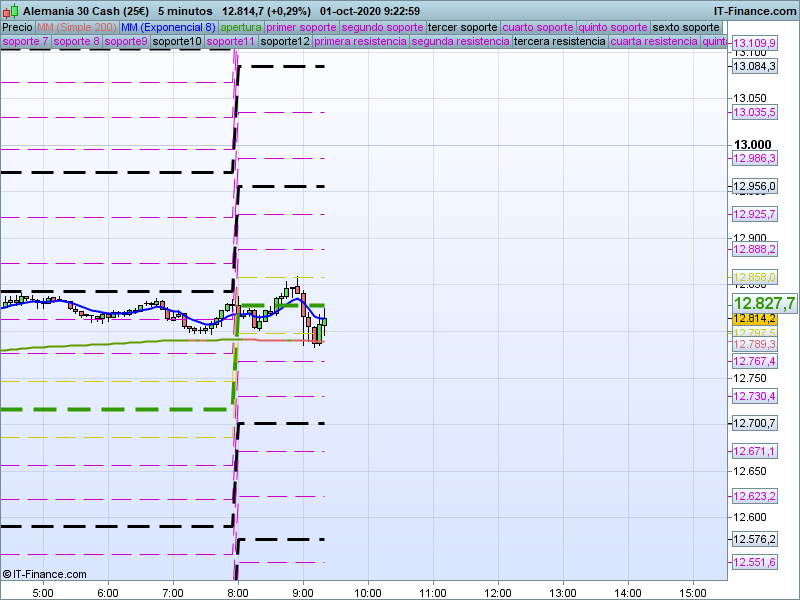Click the segundo soporte legend label

382,28
